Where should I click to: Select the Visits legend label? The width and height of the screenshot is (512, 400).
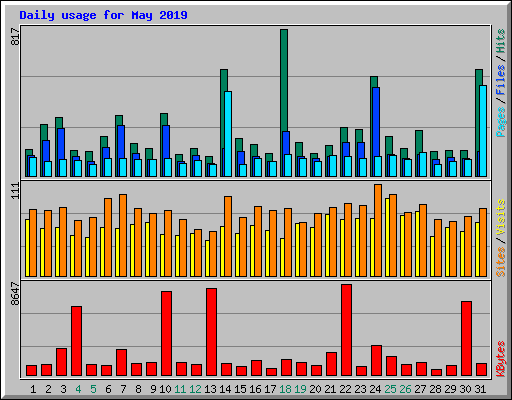click(501, 218)
